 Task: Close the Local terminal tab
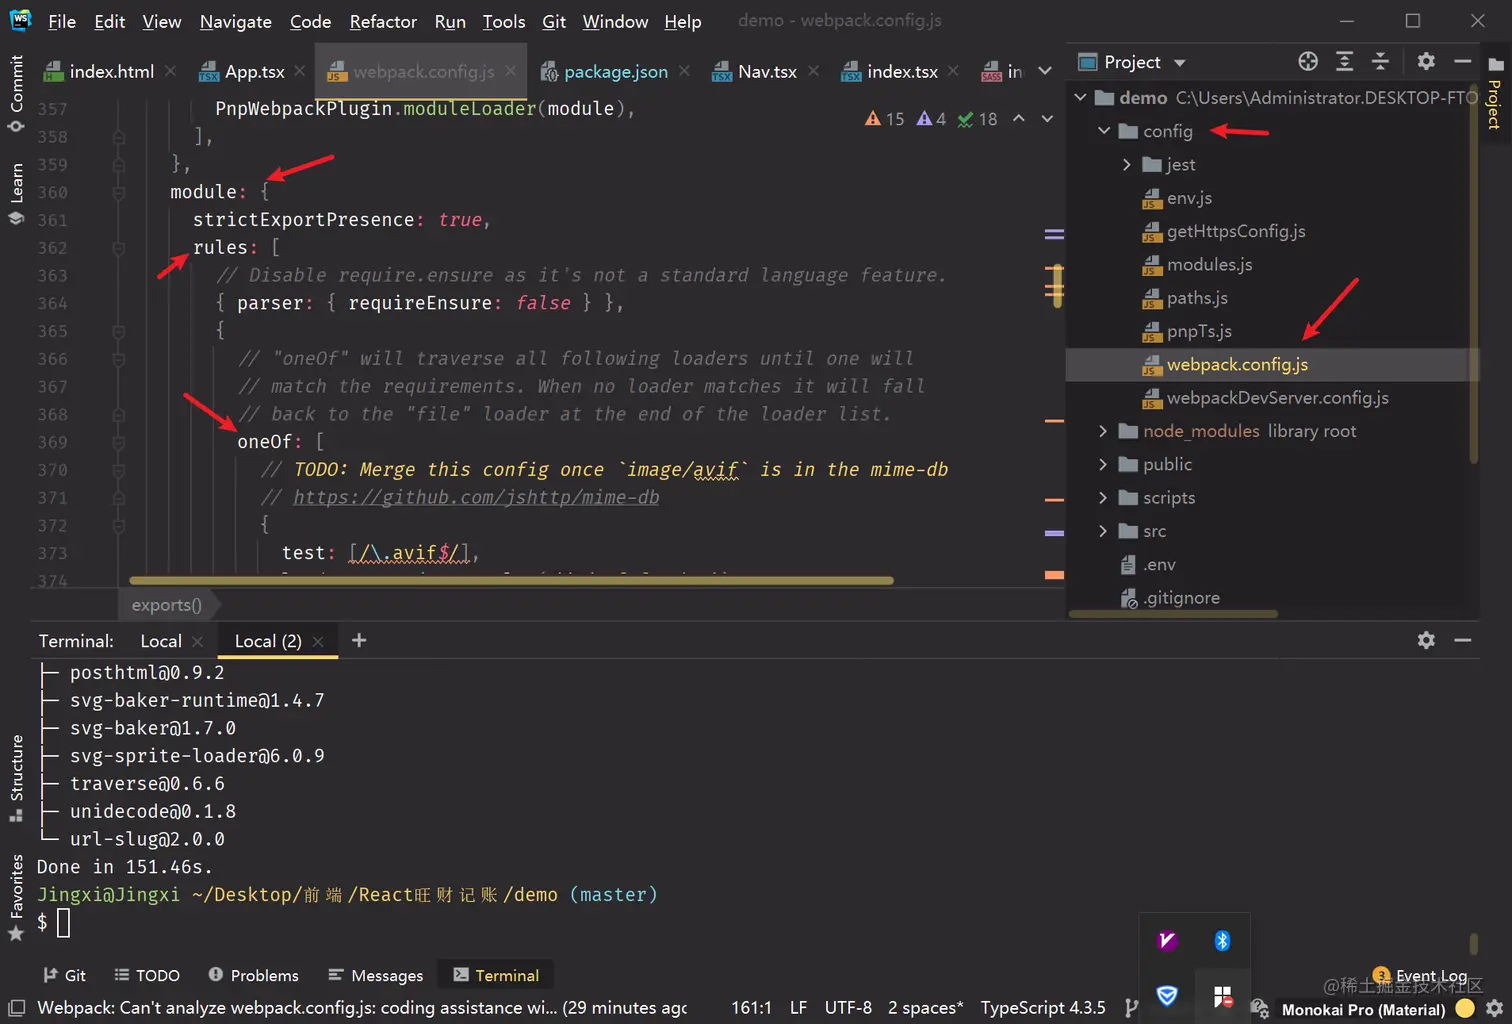(x=197, y=642)
